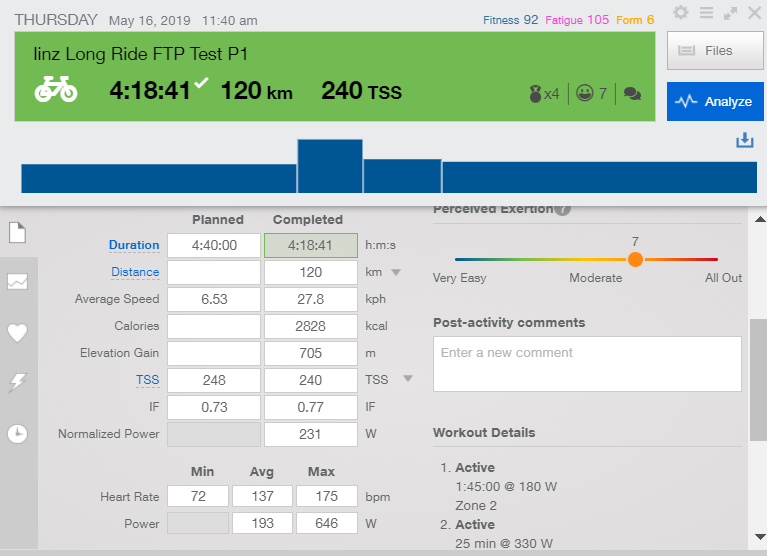The image size is (767, 556).
Task: Click the planned Average Speed field
Action: click(214, 299)
